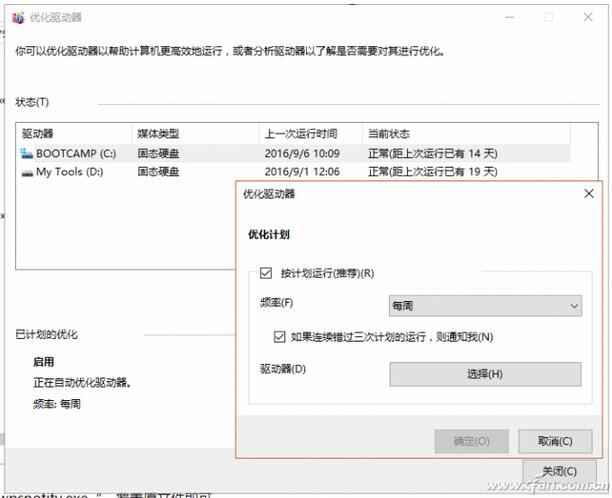Image resolution: width=612 pixels, height=498 pixels.
Task: Click the 频率: 每周 text in main window
Action: 57,404
